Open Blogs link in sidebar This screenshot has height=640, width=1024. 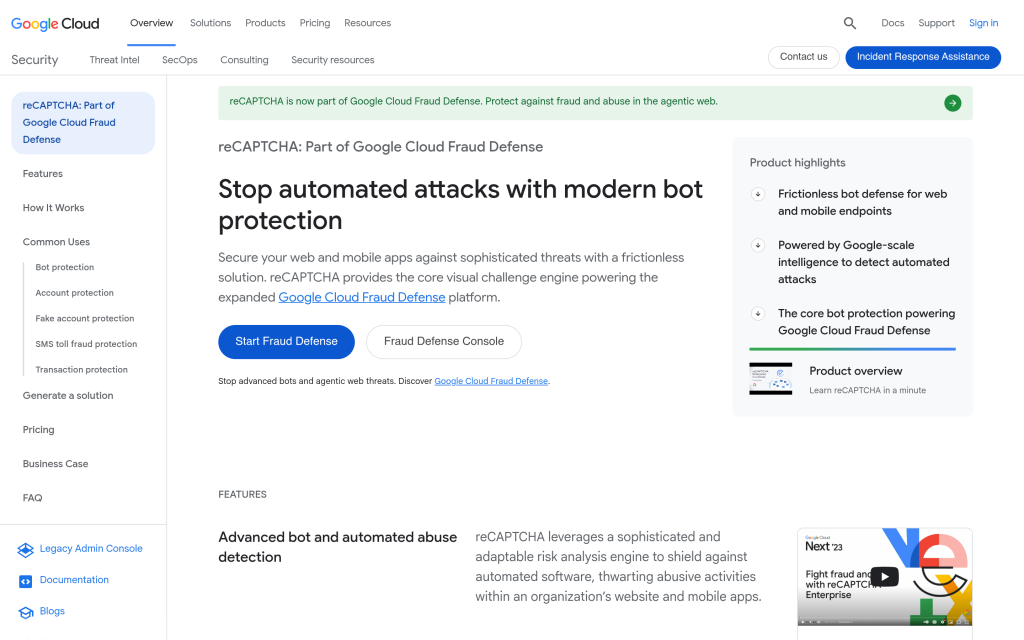click(52, 611)
